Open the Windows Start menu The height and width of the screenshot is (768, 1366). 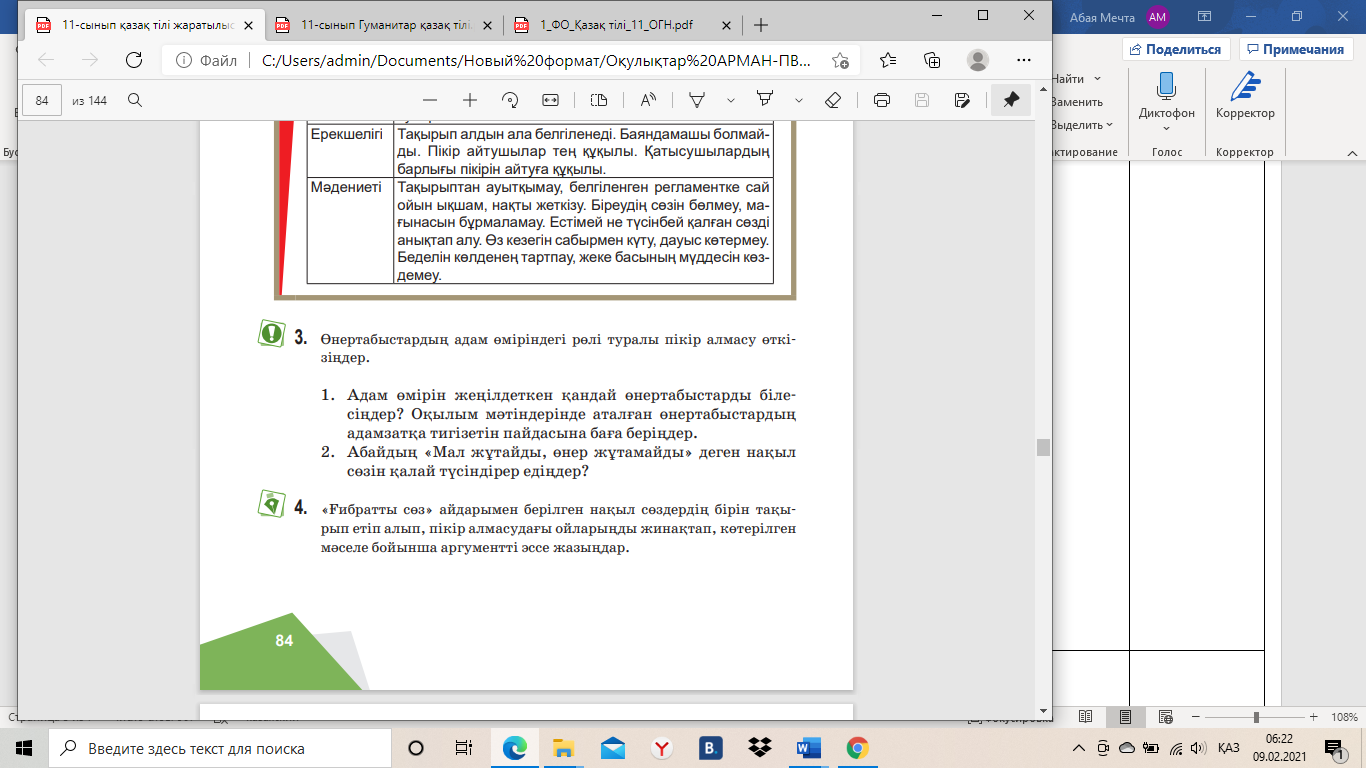24,748
